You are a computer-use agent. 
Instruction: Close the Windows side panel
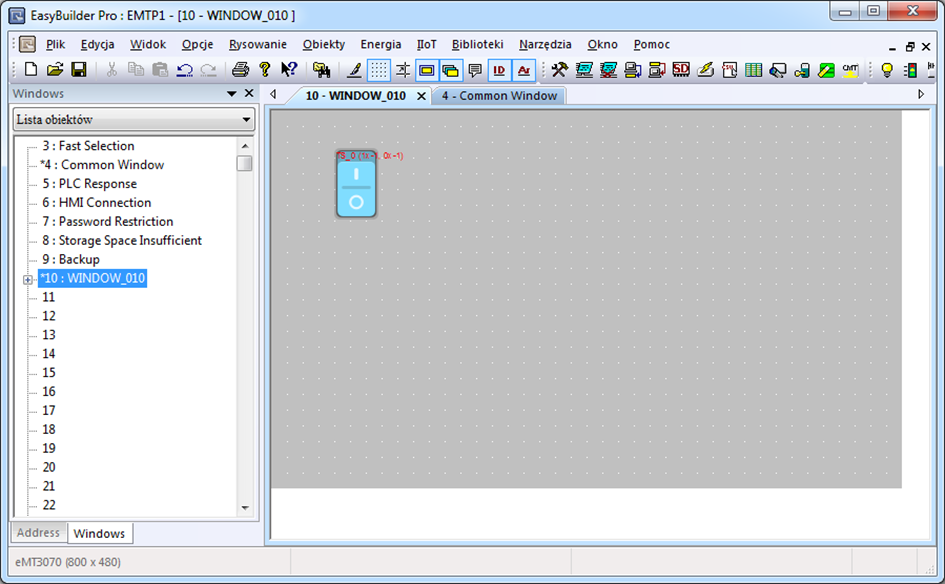click(249, 93)
